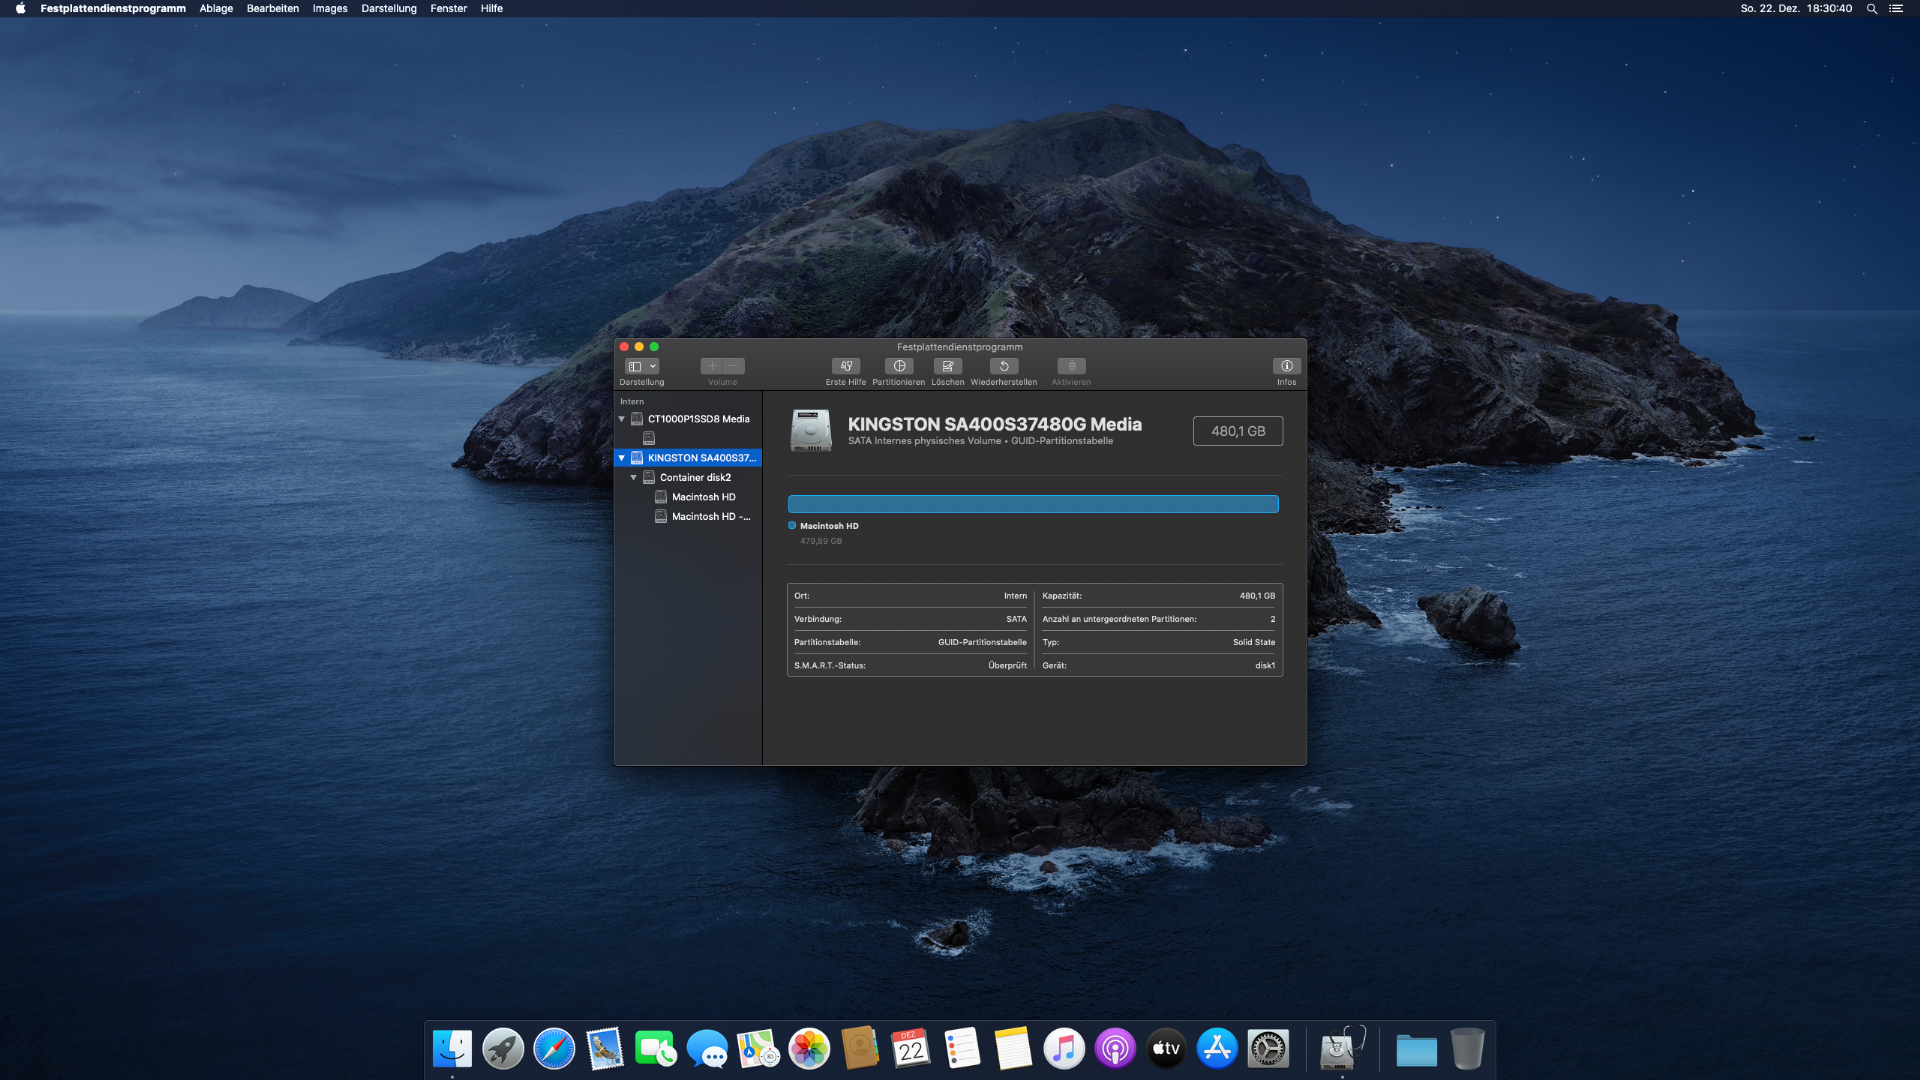
Task: Collapse the Container disk2 node
Action: pyautogui.click(x=634, y=478)
